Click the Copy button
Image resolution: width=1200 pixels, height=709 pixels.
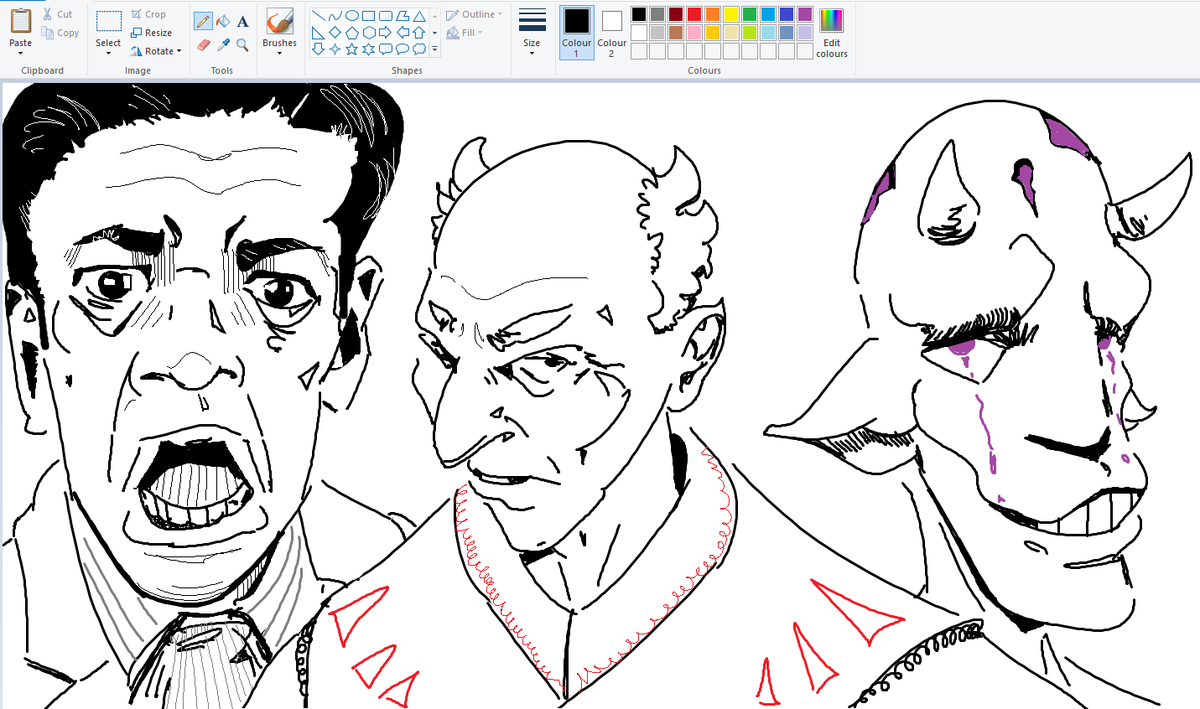pos(60,33)
